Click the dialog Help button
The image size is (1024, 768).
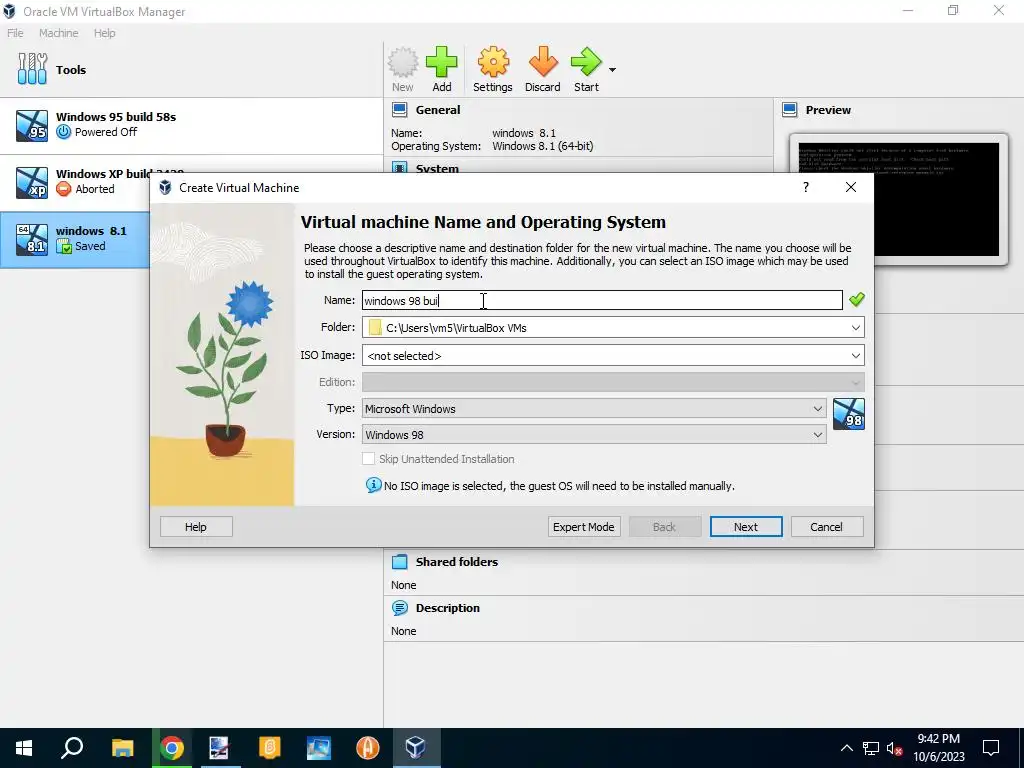(196, 527)
